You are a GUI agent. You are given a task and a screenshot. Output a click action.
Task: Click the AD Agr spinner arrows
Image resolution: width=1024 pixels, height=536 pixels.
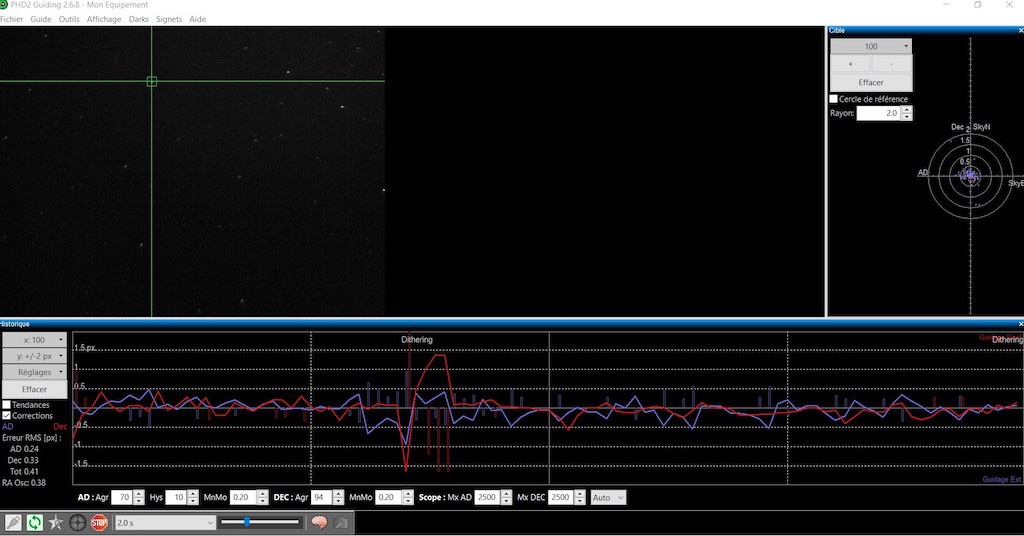tap(138, 497)
